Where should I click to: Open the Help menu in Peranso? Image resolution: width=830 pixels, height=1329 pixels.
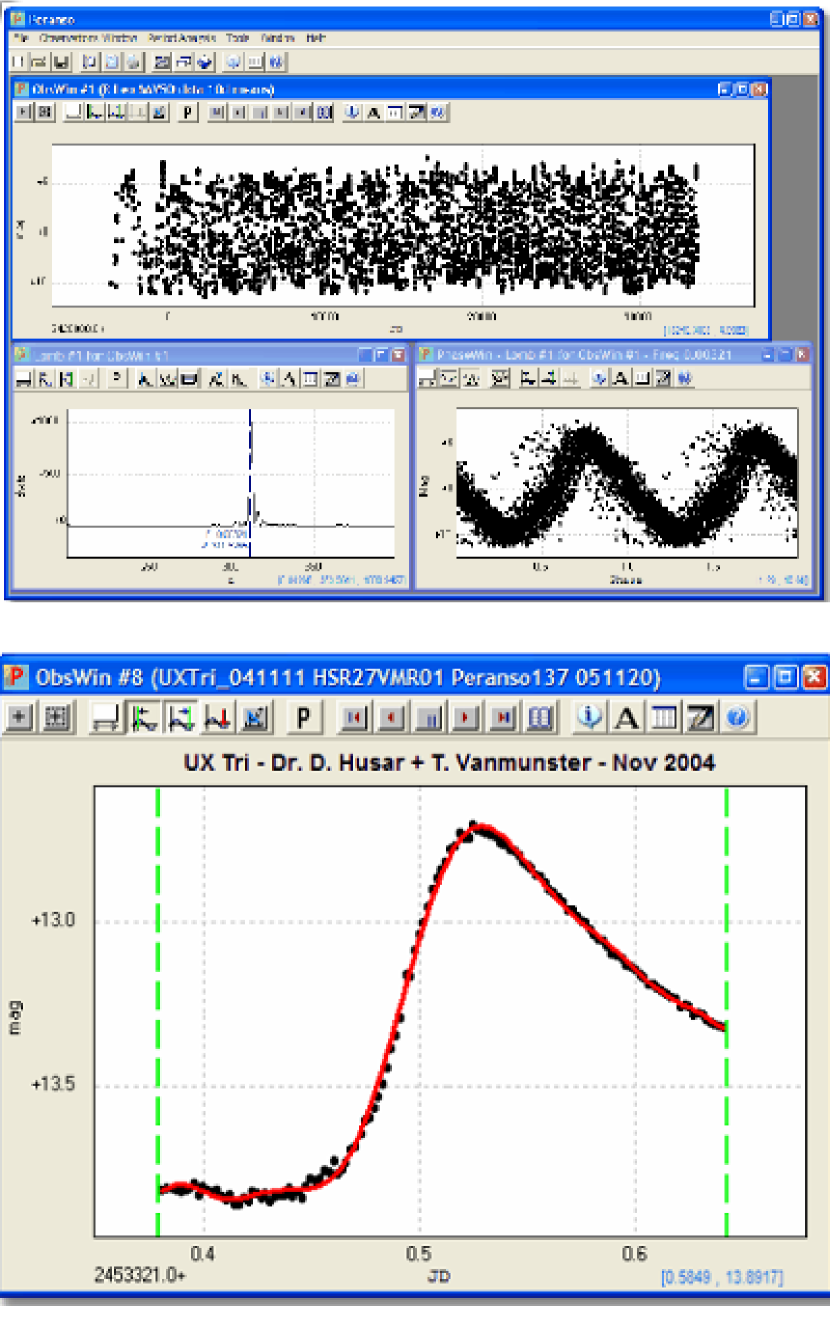pyautogui.click(x=316, y=38)
